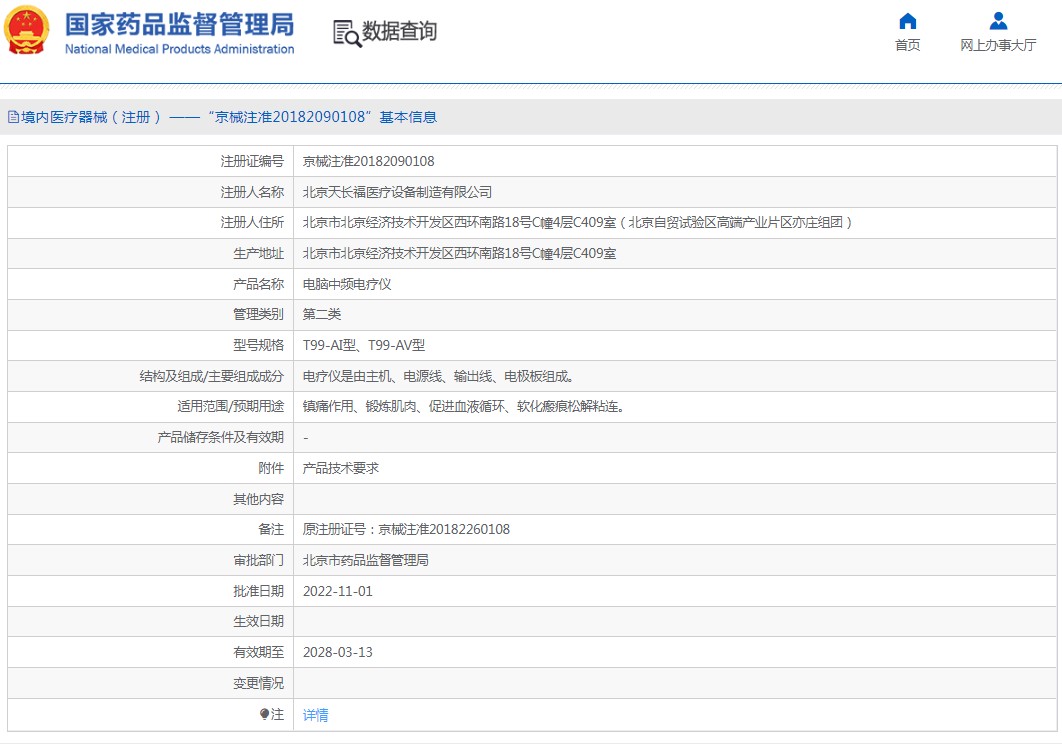Screen dimensions: 1062x744
Task: Click the 产品储存条件及有效期 label
Action: pos(221,438)
